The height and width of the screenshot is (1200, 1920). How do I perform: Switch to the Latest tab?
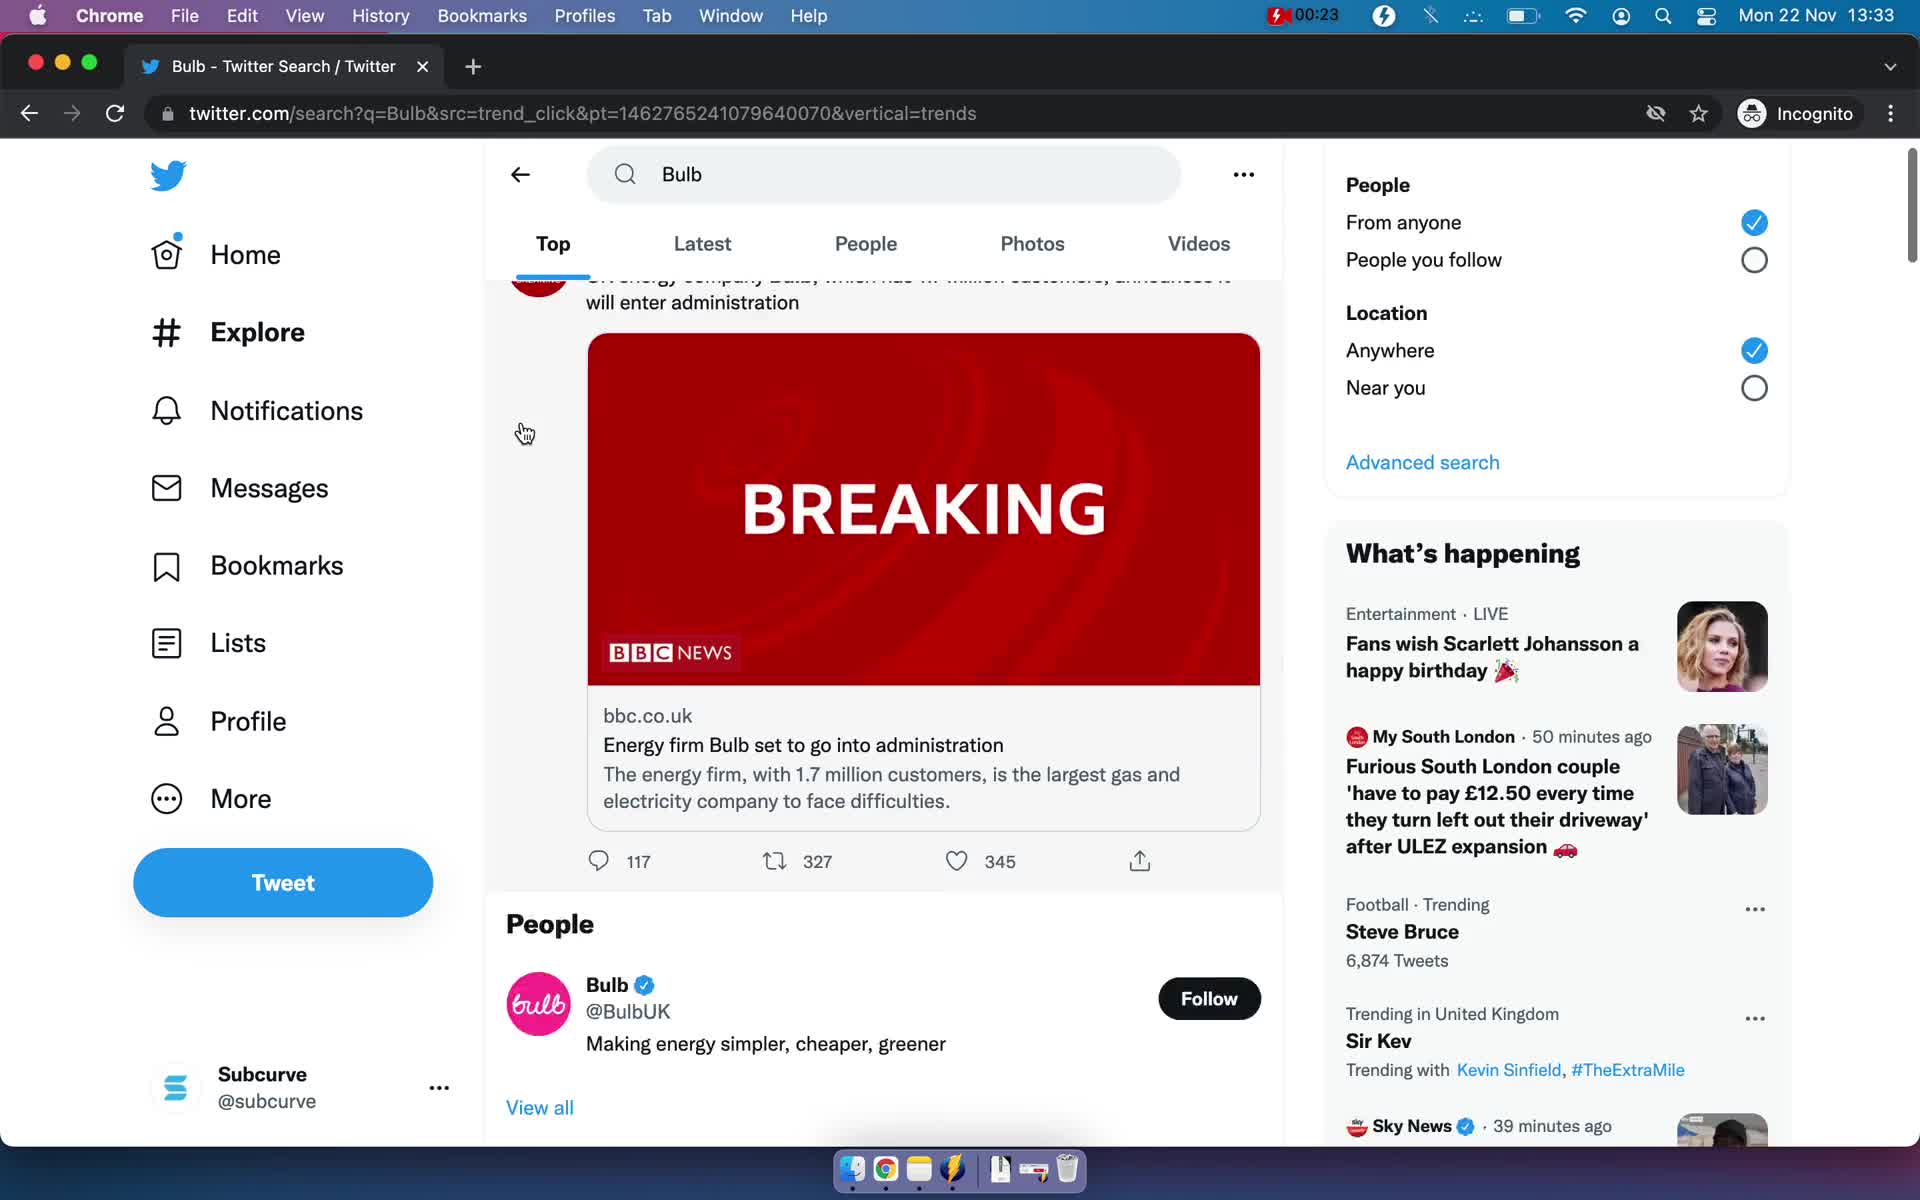tap(702, 244)
